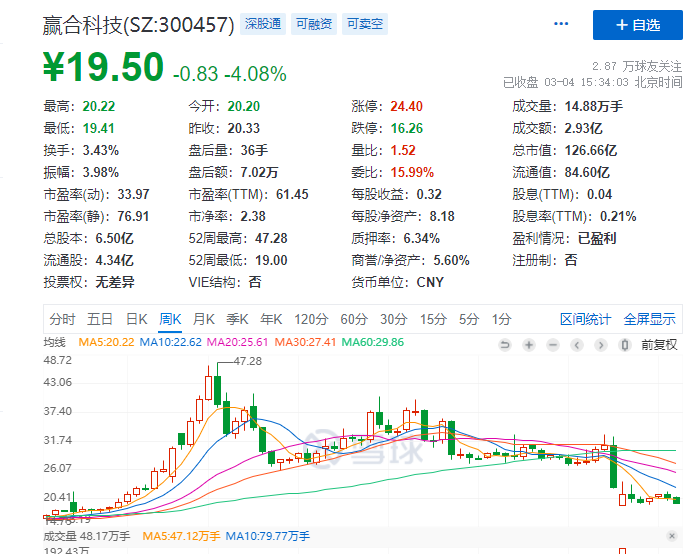Open the 前复权 adjustment dropdown
Image resolution: width=698 pixels, height=554 pixels.
[x=658, y=344]
